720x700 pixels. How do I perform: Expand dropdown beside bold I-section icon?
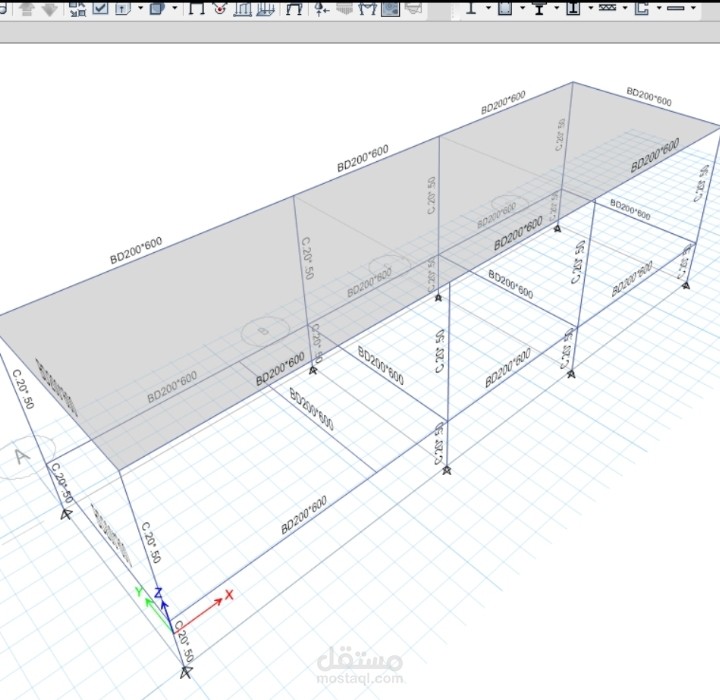557,8
